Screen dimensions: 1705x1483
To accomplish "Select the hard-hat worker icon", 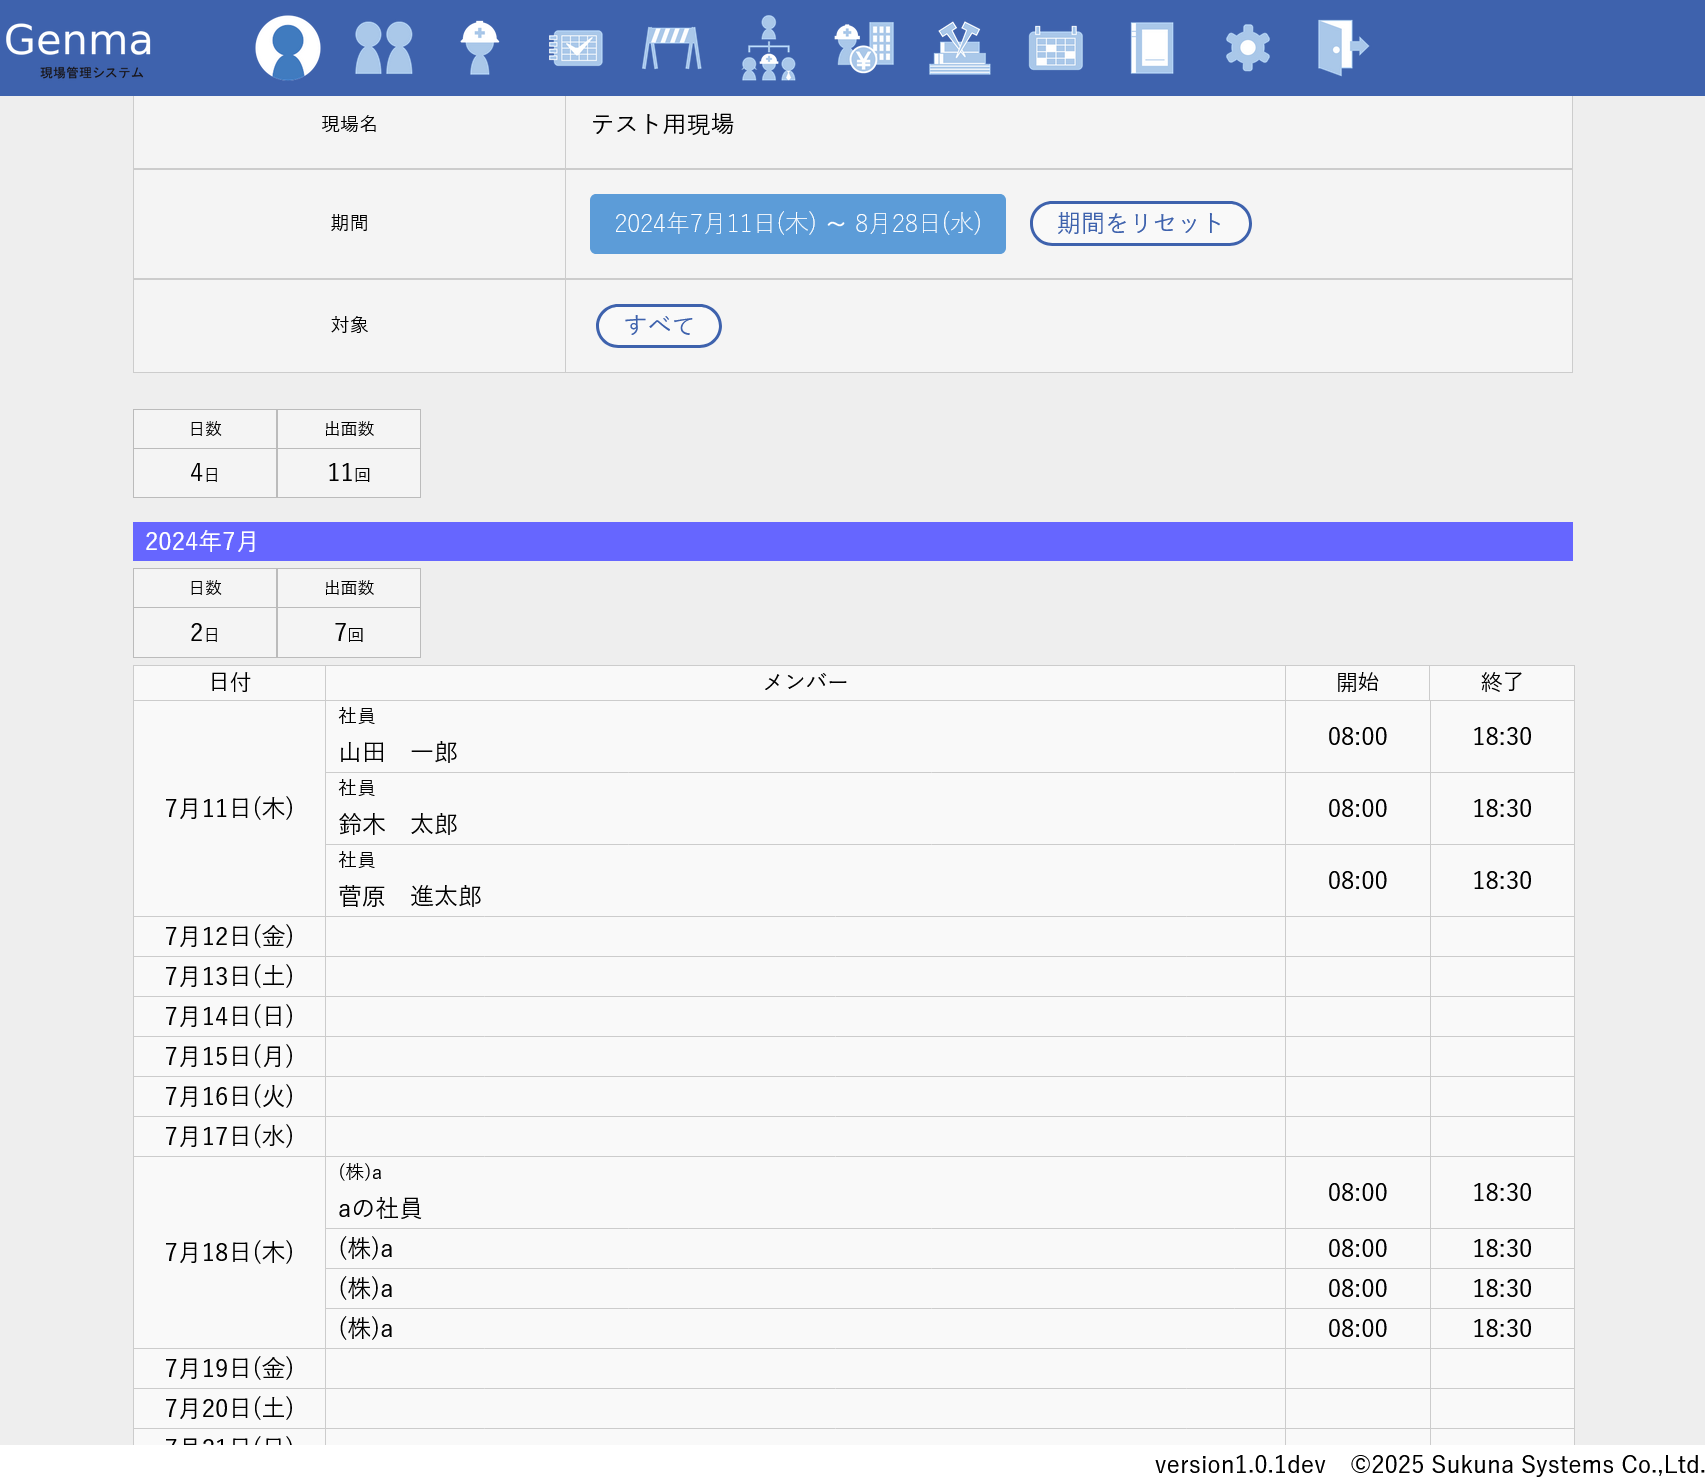I will coord(480,47).
